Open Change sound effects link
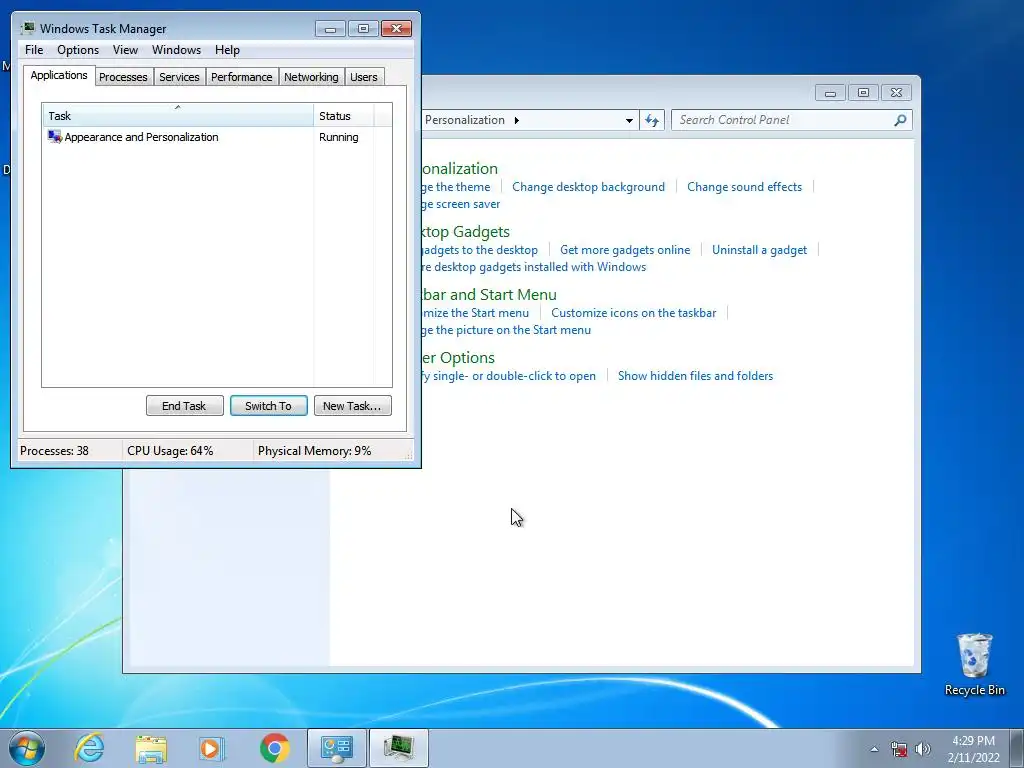 (x=744, y=187)
